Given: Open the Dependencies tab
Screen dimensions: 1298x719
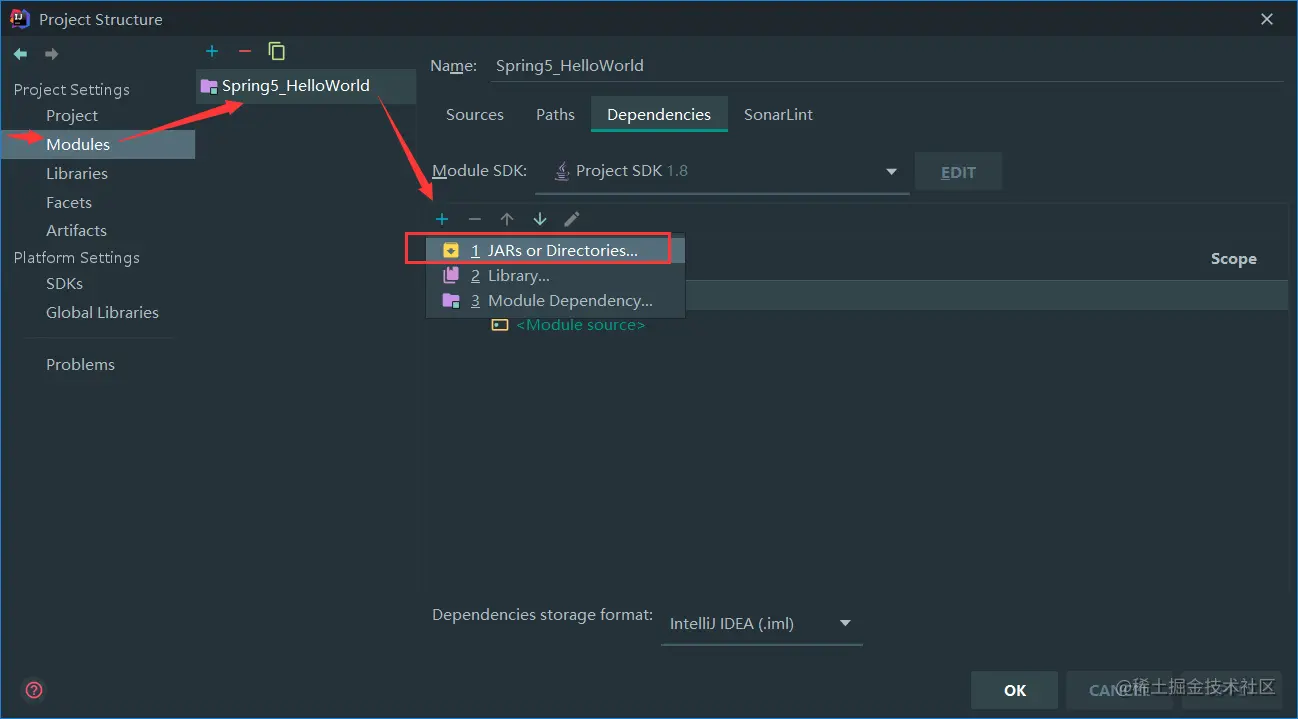Looking at the screenshot, I should (x=659, y=114).
